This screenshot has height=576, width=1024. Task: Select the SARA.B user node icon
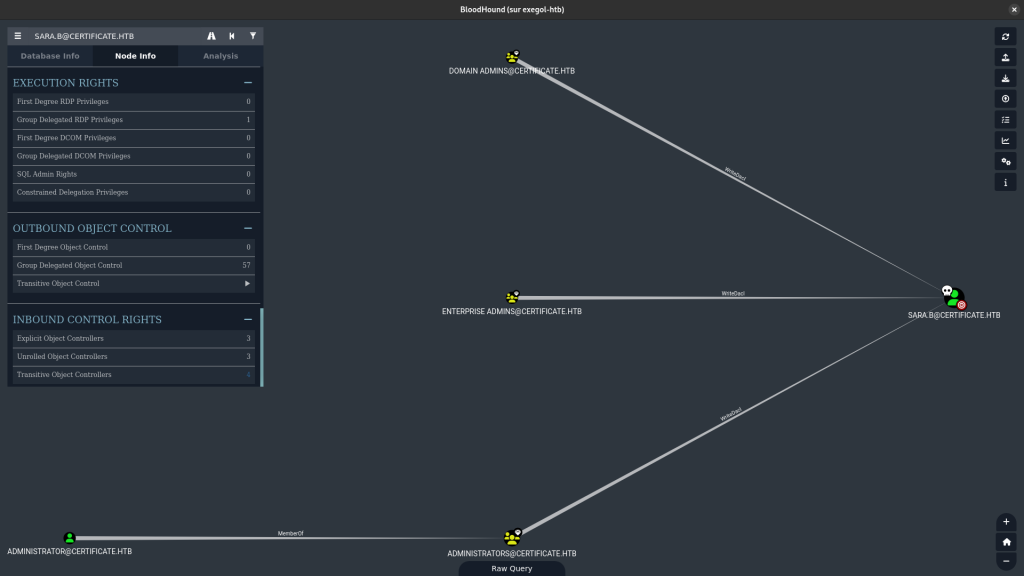953,297
